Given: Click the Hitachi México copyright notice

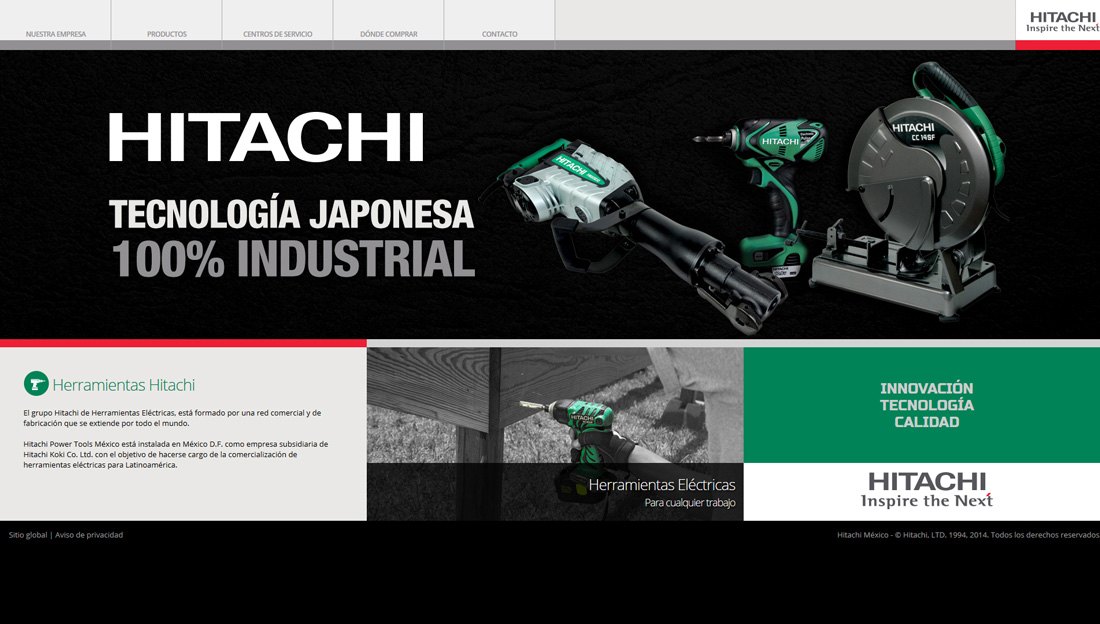Looking at the screenshot, I should pos(968,535).
